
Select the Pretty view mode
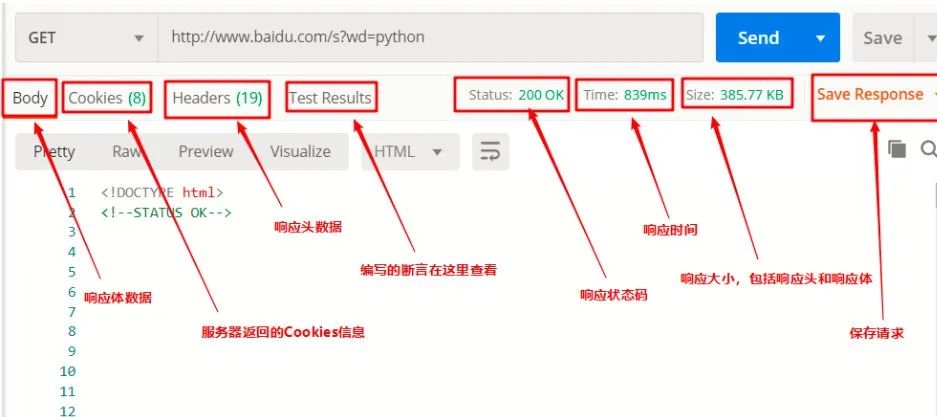(x=54, y=152)
